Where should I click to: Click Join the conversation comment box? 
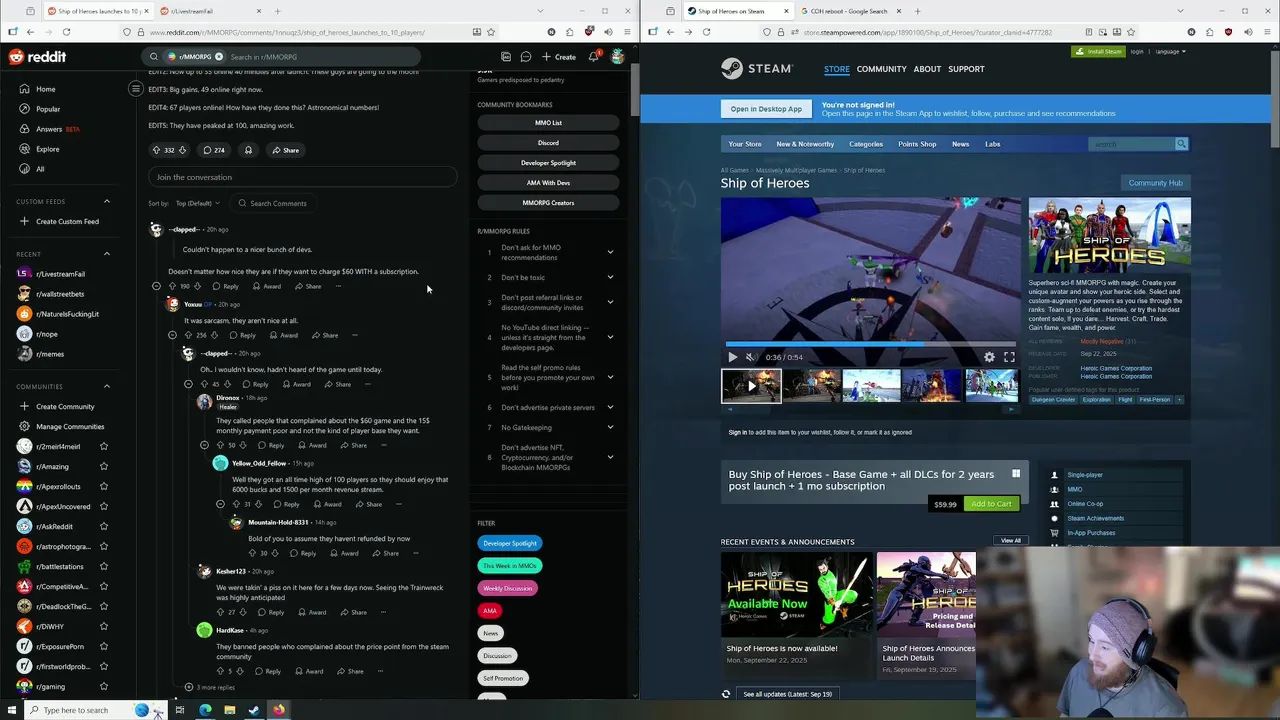point(302,177)
